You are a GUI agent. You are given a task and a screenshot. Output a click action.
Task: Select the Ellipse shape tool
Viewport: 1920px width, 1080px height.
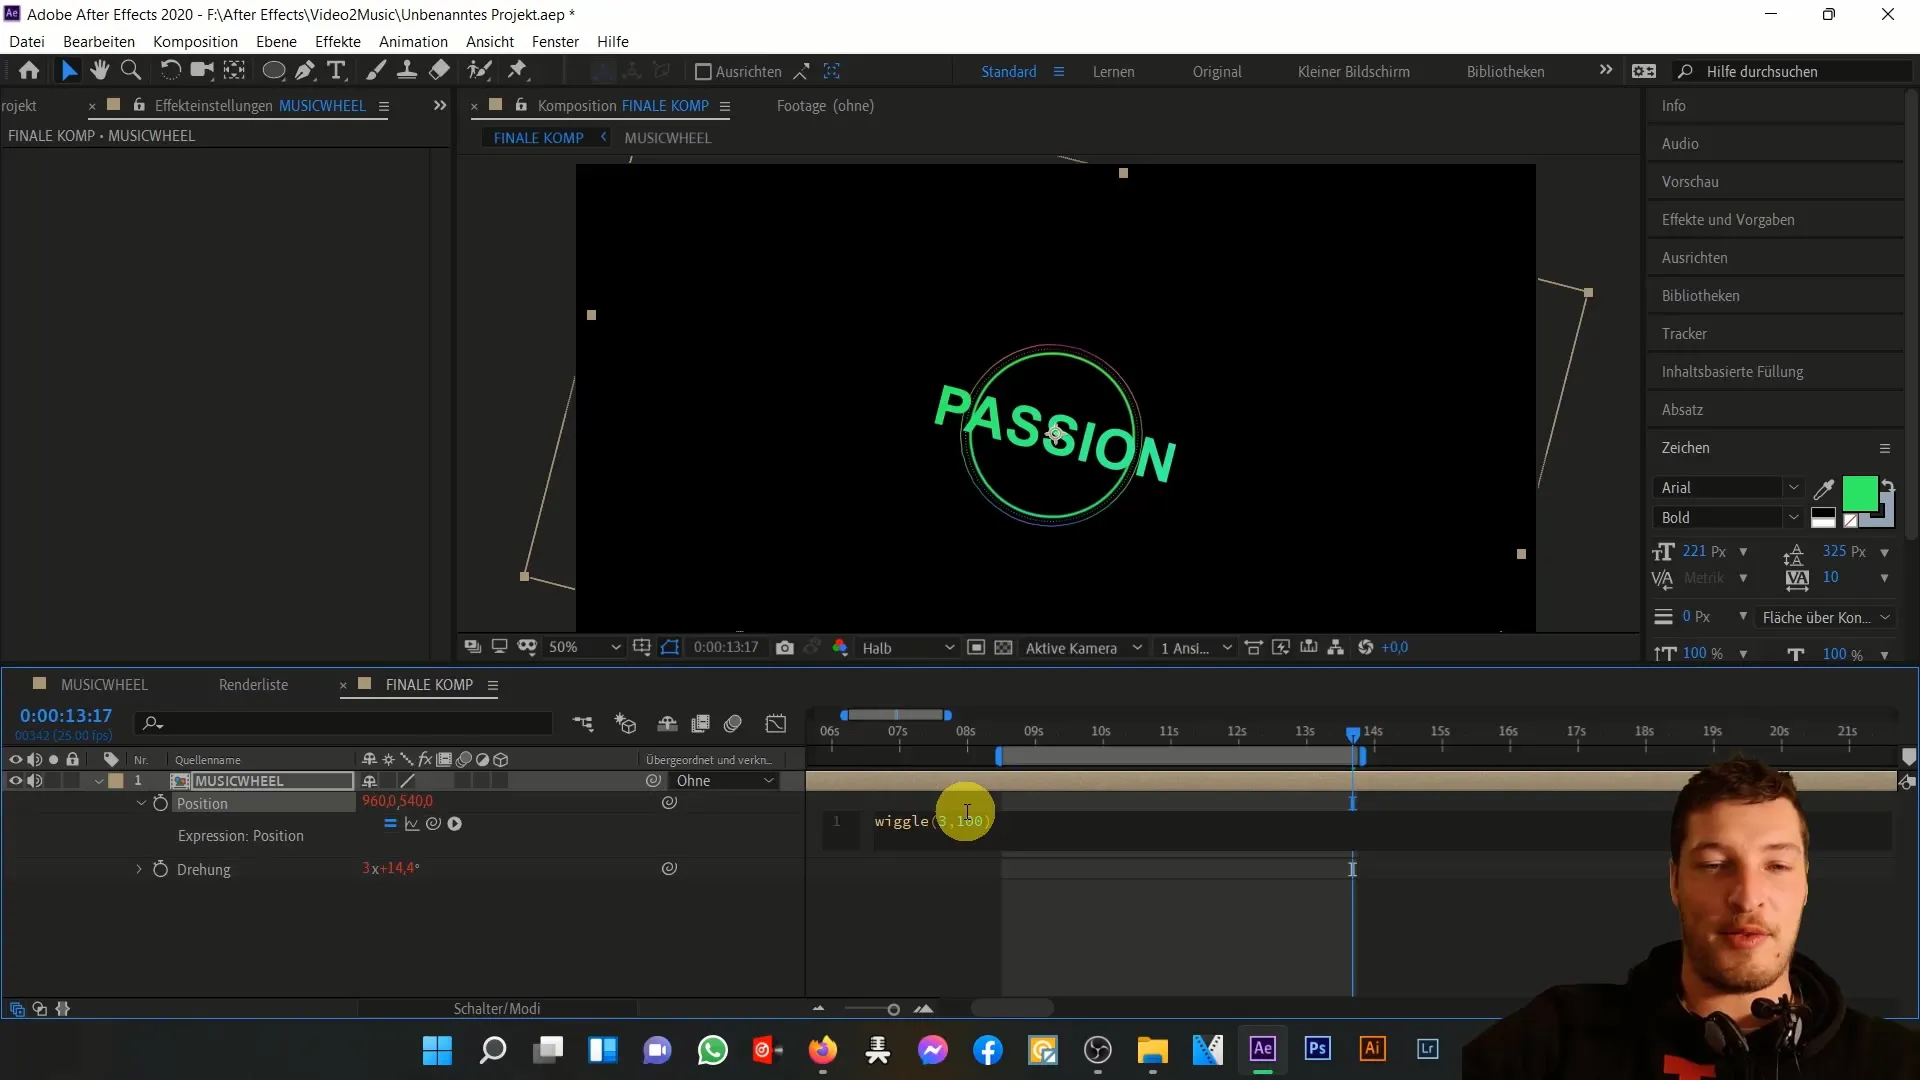coord(273,70)
